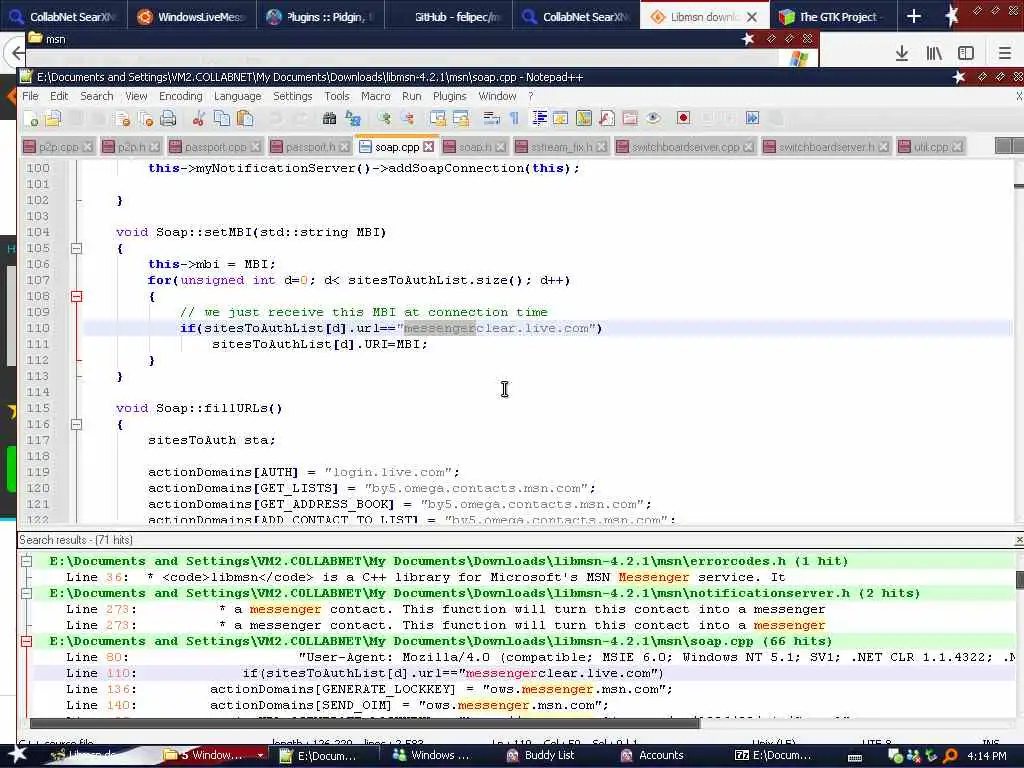
Task: Open the user defined language icon
Action: coord(560,118)
